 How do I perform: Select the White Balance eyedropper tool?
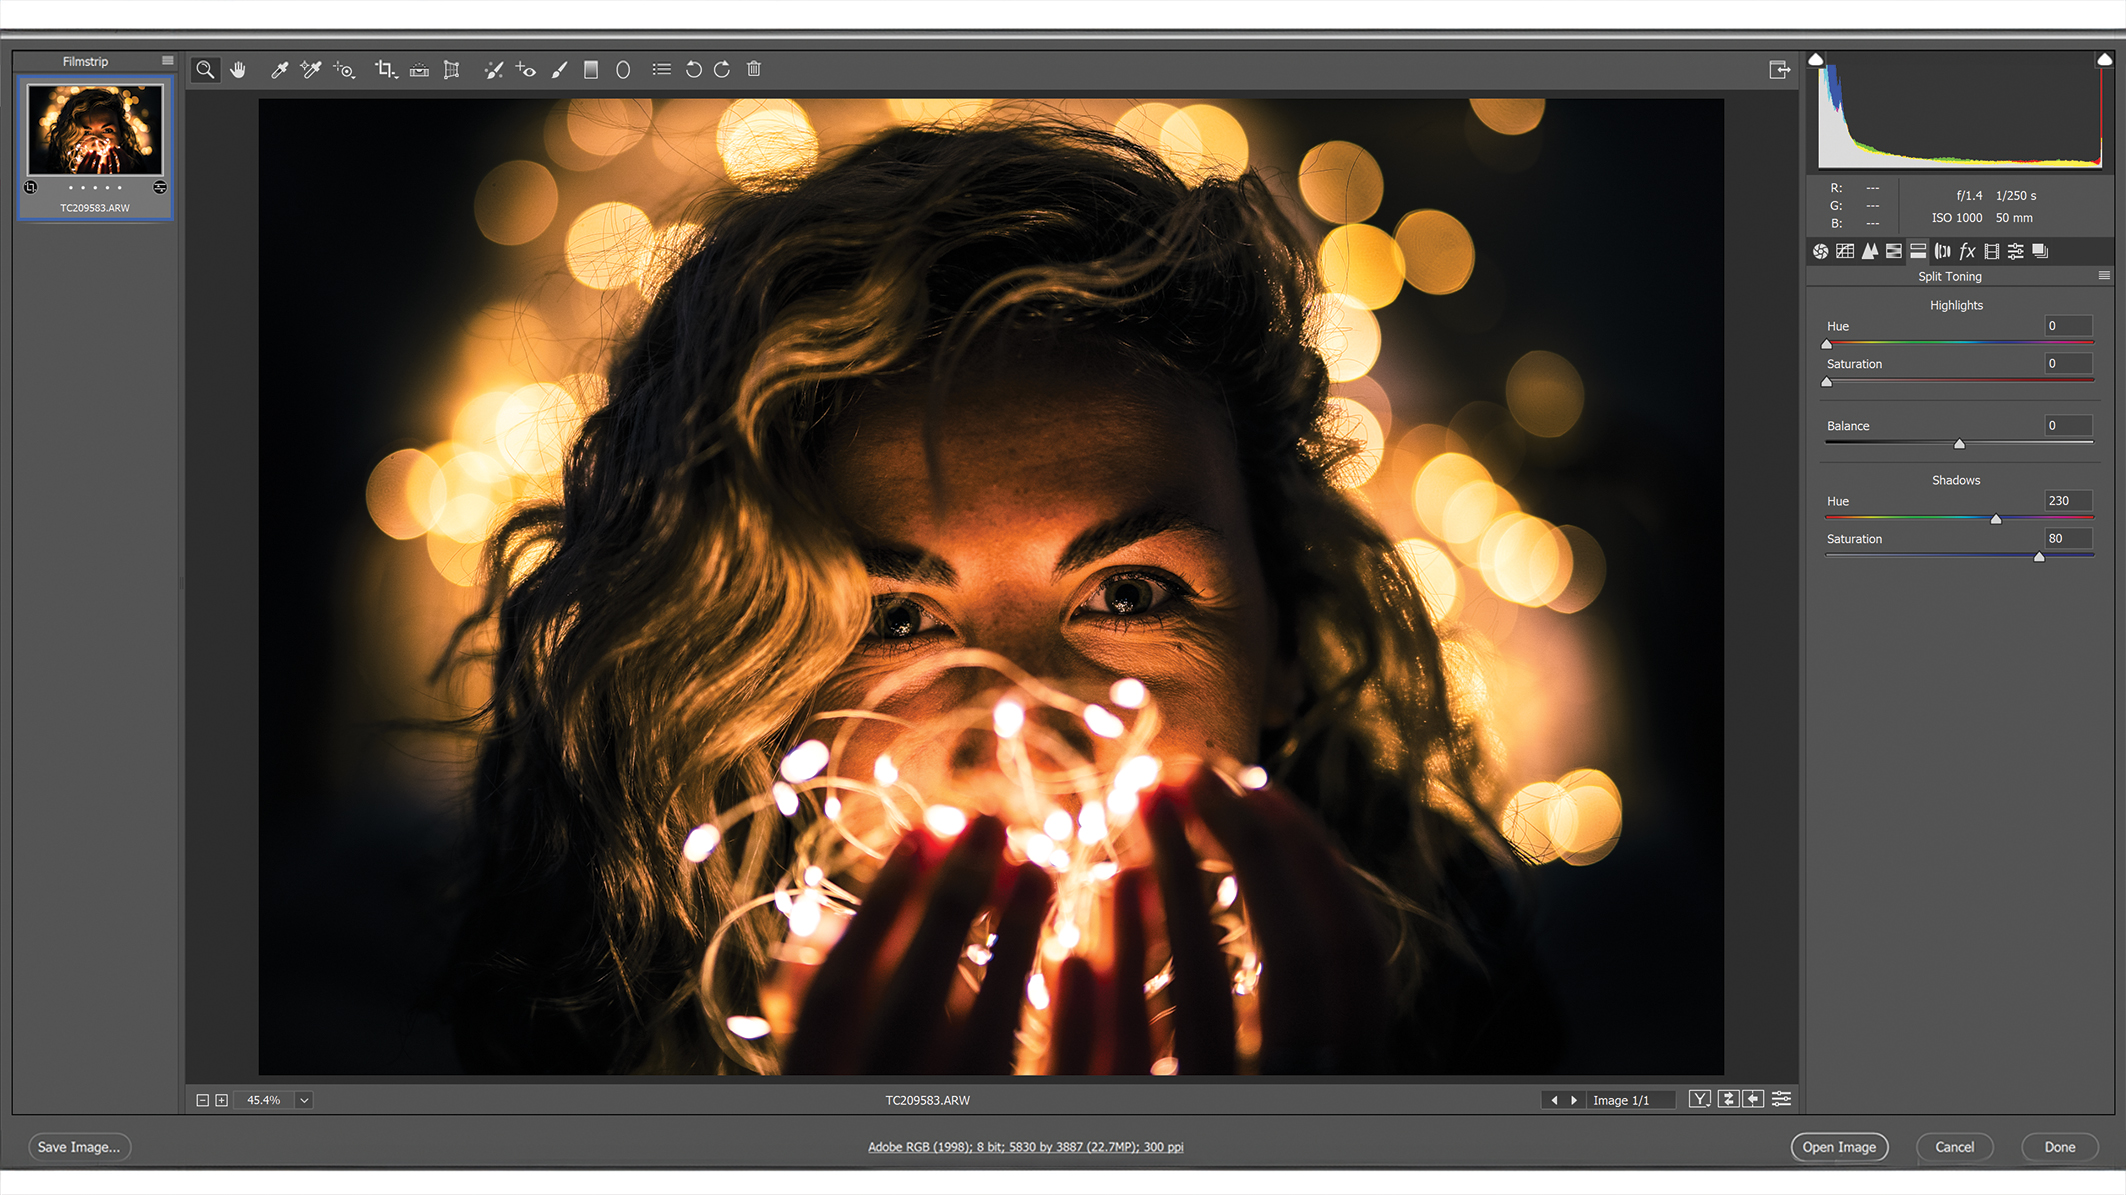tap(280, 69)
